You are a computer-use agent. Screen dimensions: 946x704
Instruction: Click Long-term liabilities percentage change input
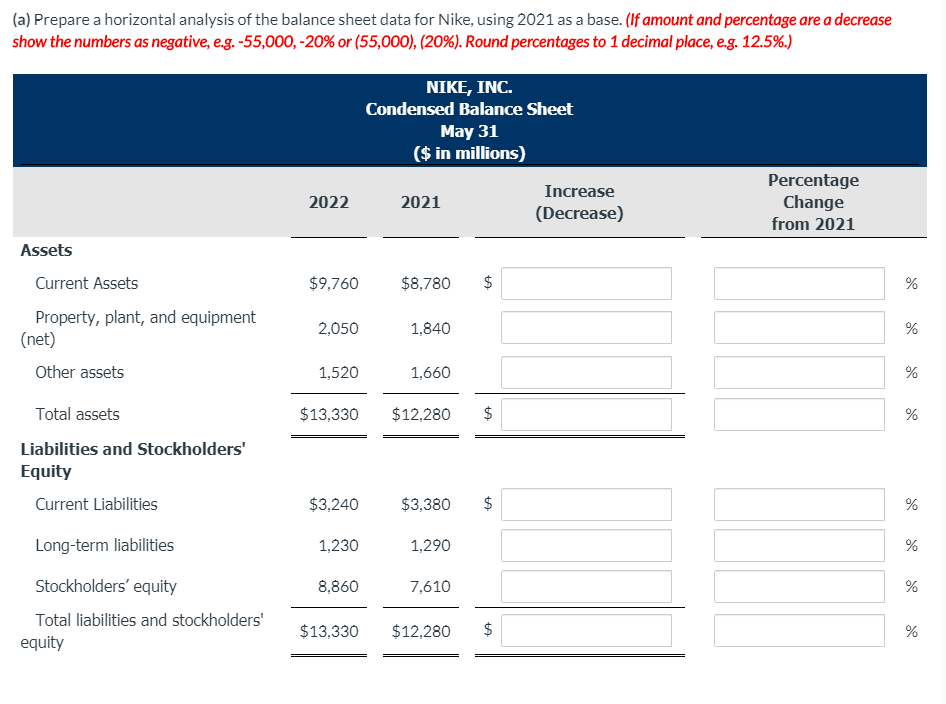pos(799,545)
